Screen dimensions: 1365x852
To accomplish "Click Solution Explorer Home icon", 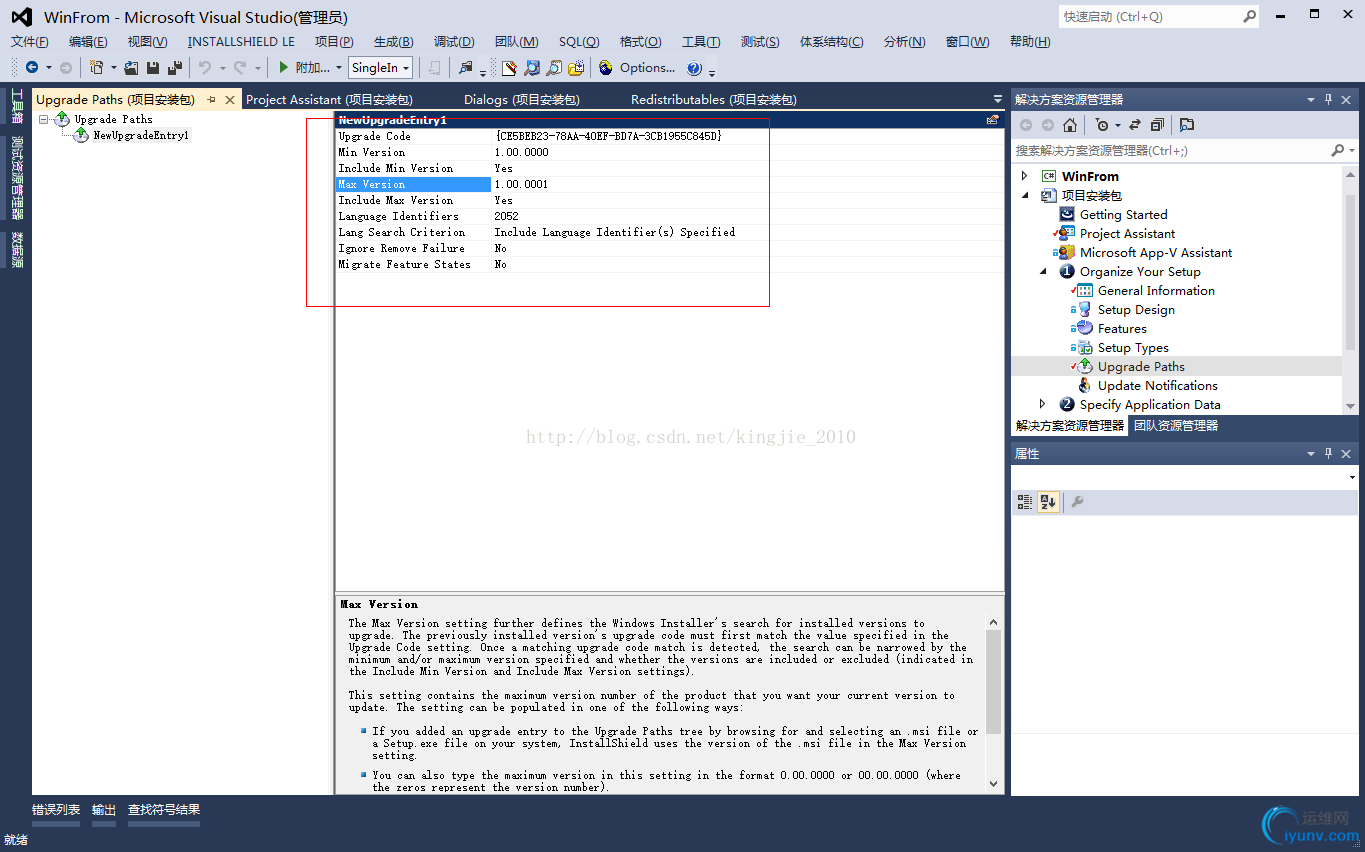I will (x=1070, y=125).
